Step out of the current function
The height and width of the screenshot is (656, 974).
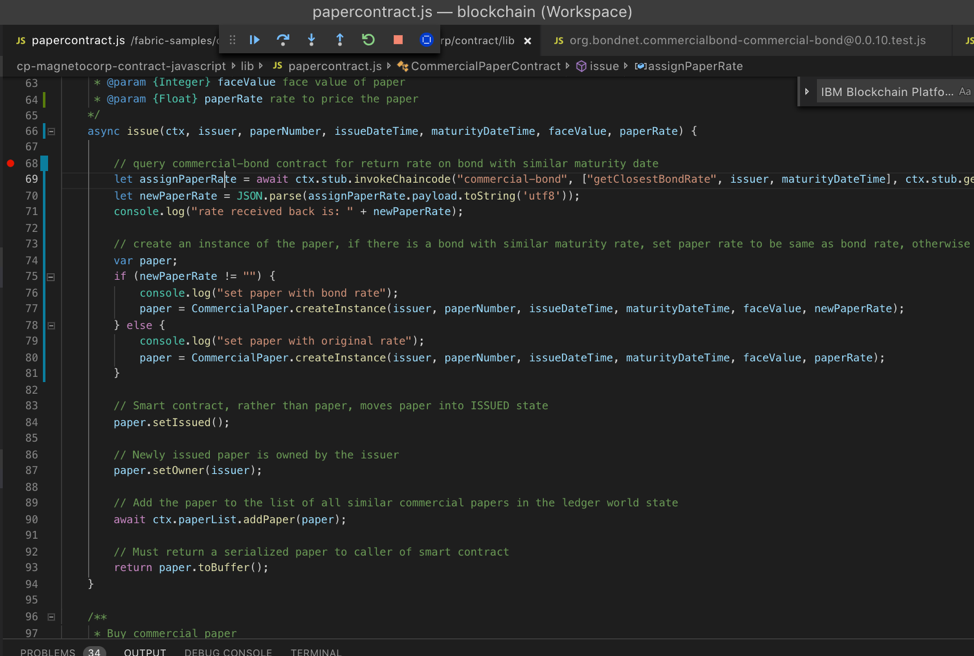point(340,40)
